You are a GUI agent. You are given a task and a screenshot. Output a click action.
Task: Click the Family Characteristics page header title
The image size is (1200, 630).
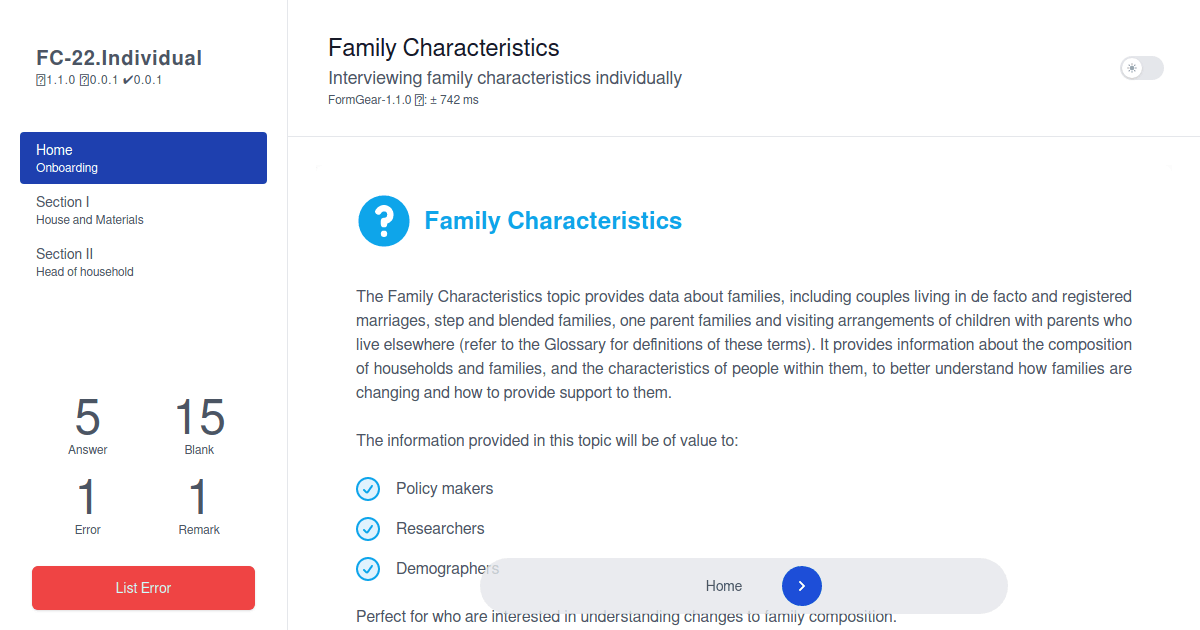click(x=444, y=47)
